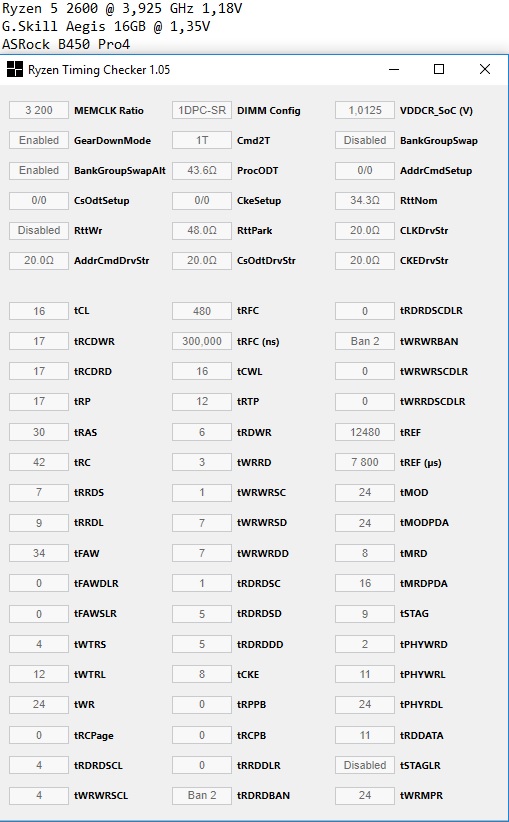Screen dimensions: 509x822
Task: Click the VDDCR_SoC voltage field
Action: pos(365,110)
